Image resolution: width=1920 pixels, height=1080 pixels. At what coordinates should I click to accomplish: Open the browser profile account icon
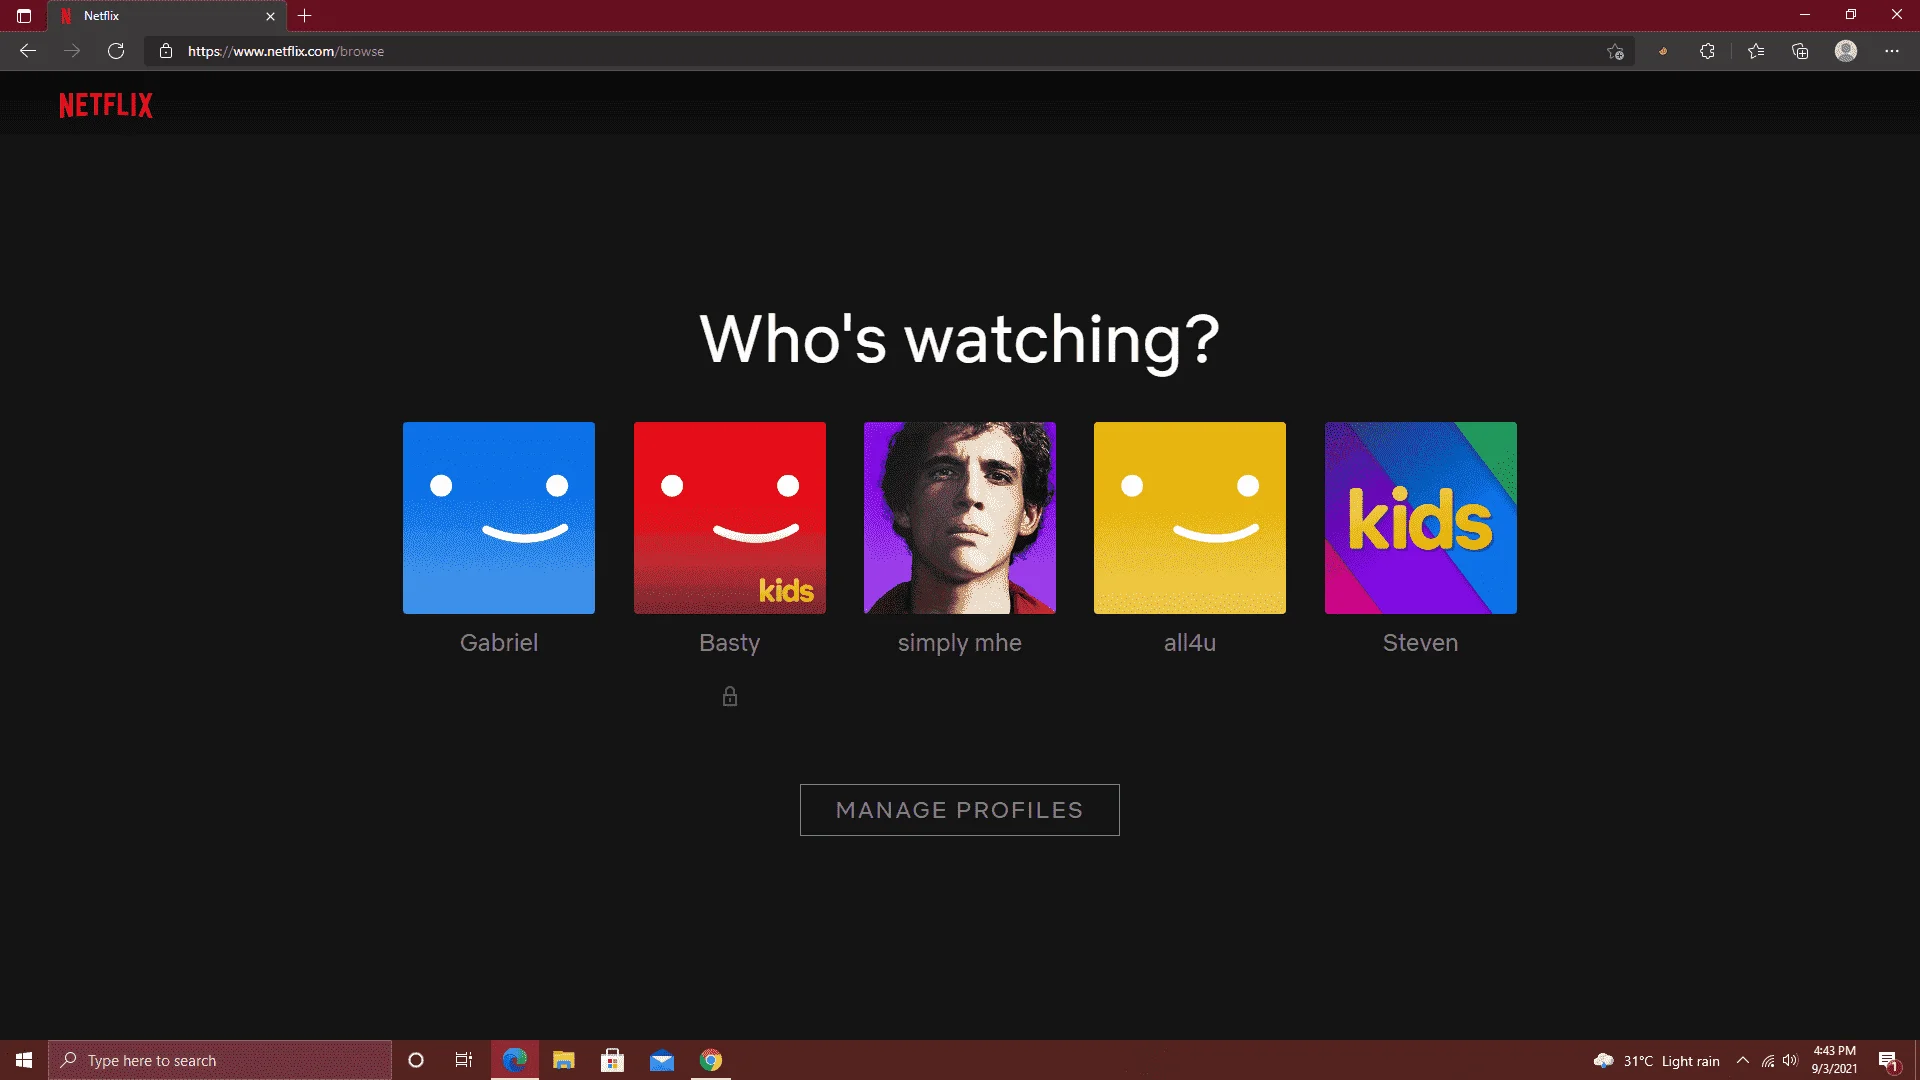click(x=1846, y=51)
